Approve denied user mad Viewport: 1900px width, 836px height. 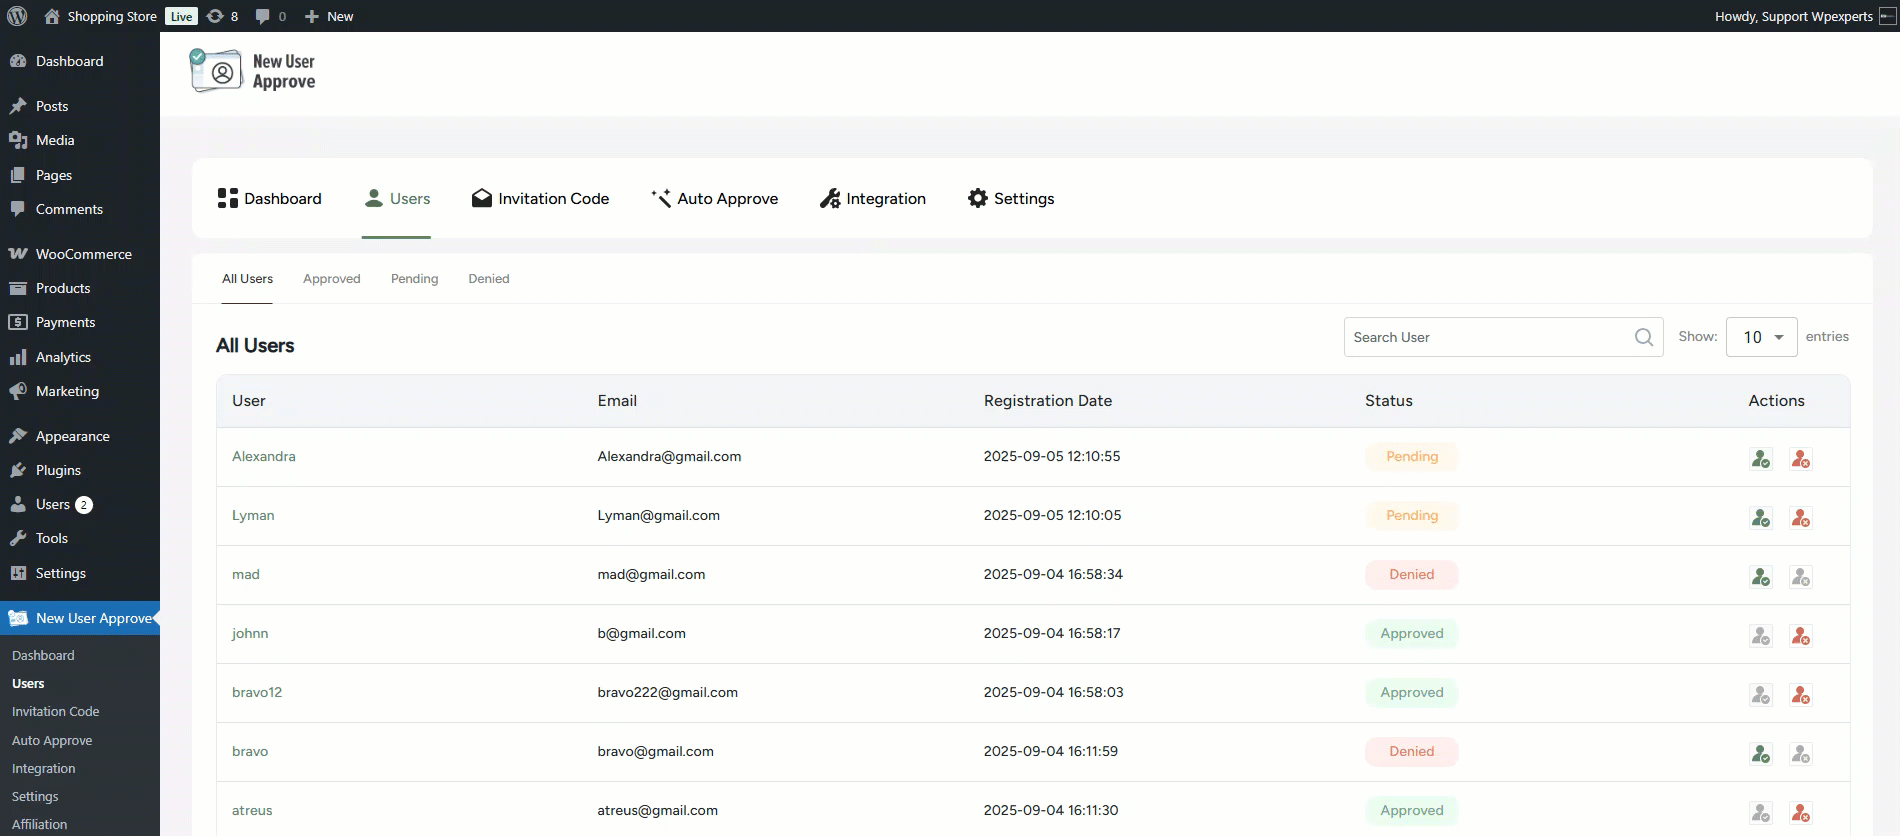(x=1761, y=577)
